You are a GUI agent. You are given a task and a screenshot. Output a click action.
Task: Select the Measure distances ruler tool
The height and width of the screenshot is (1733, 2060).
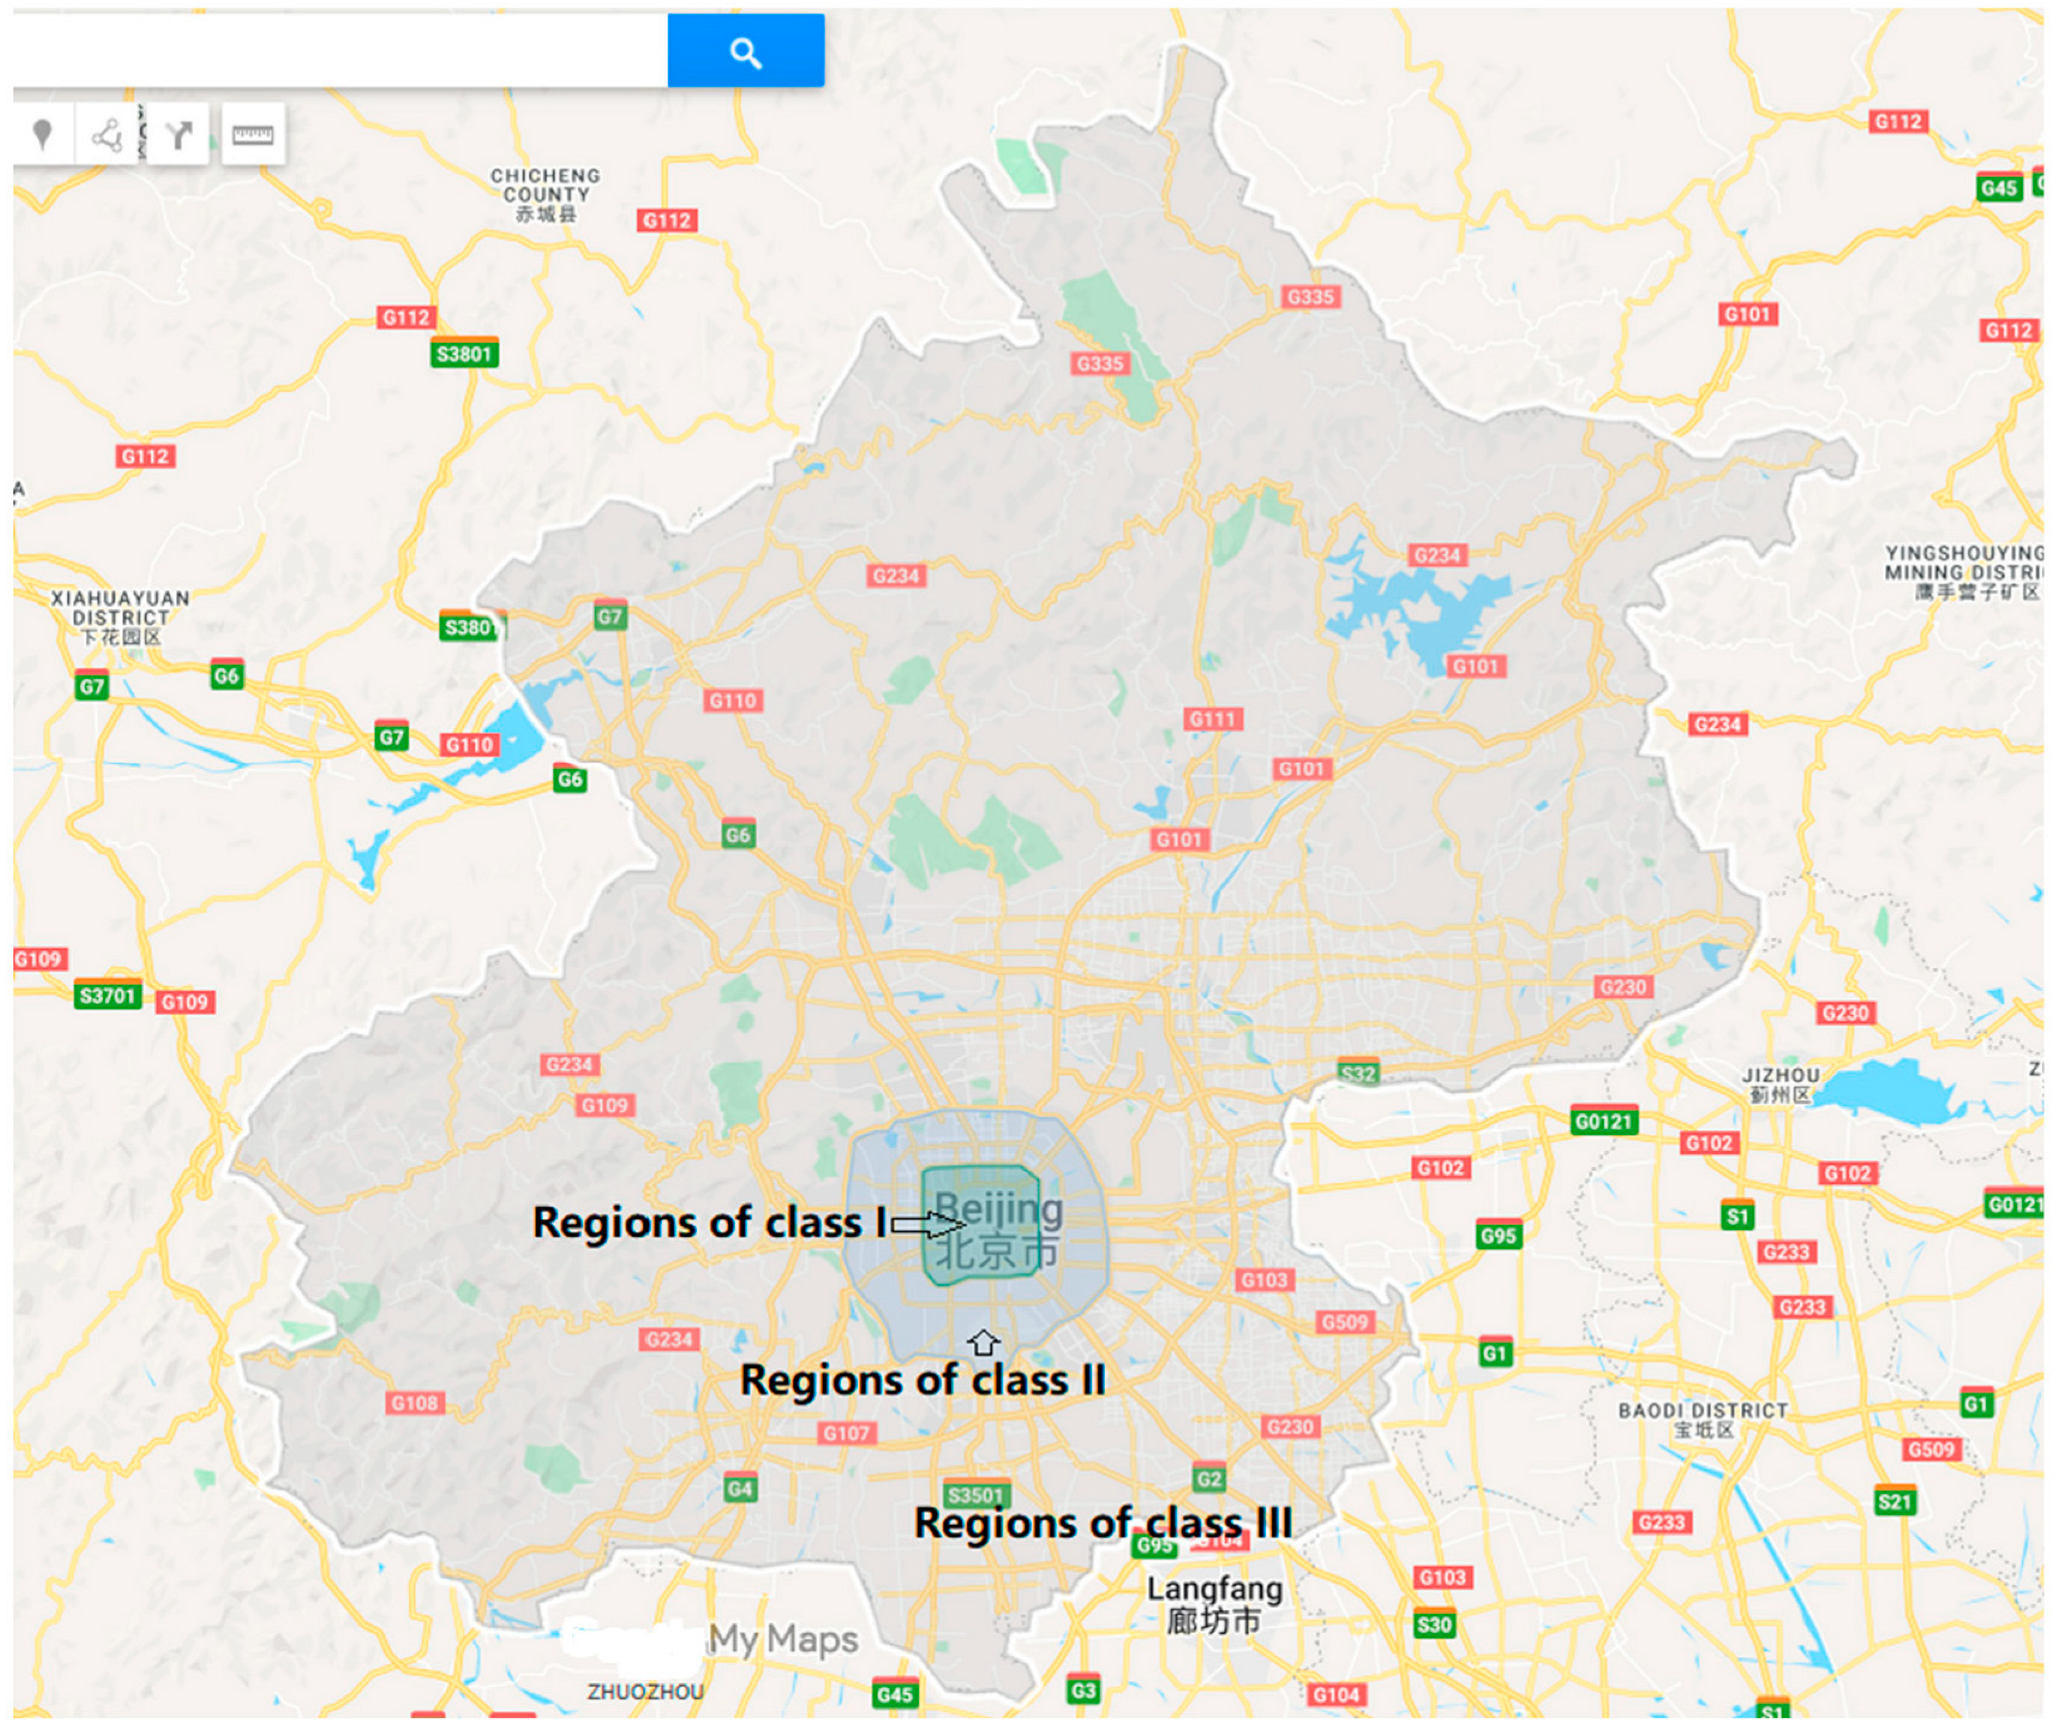click(253, 134)
